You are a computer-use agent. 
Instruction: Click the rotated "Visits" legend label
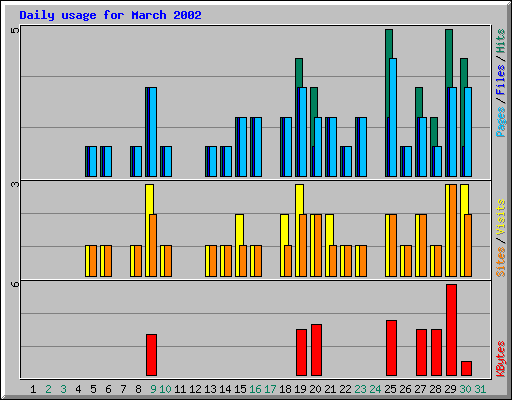coord(500,218)
